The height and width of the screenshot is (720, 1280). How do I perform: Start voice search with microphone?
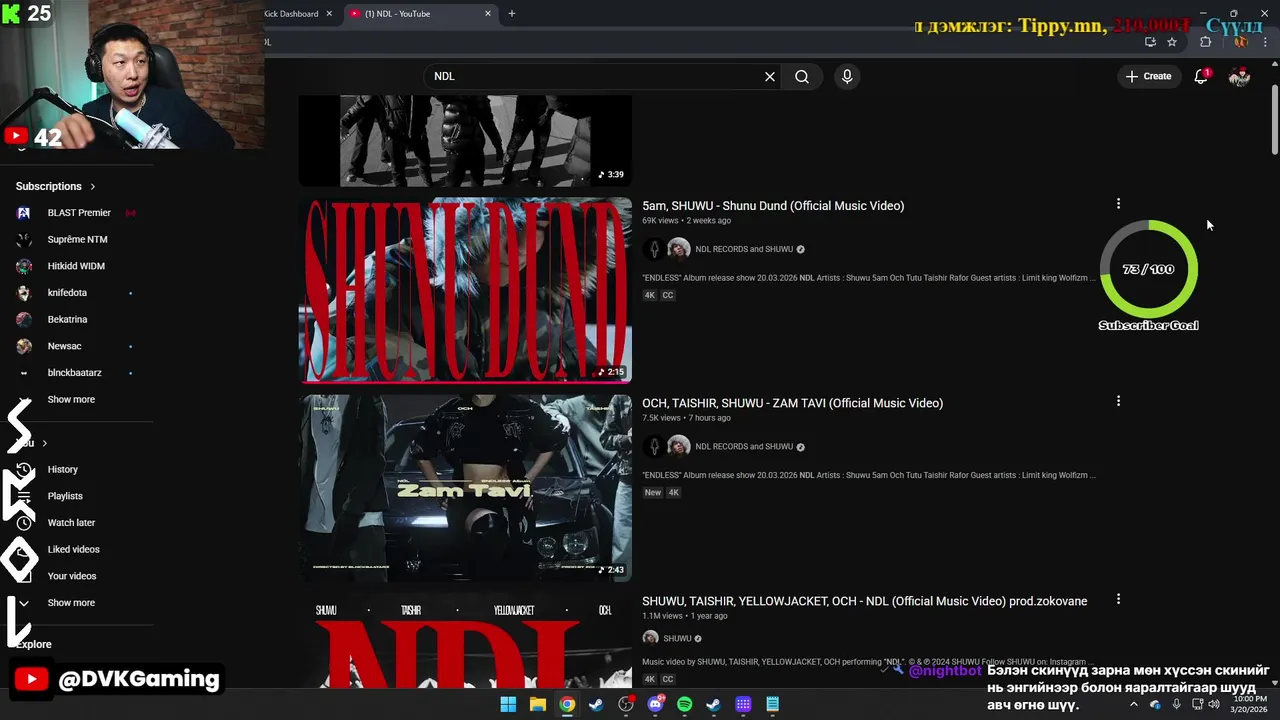click(x=847, y=76)
